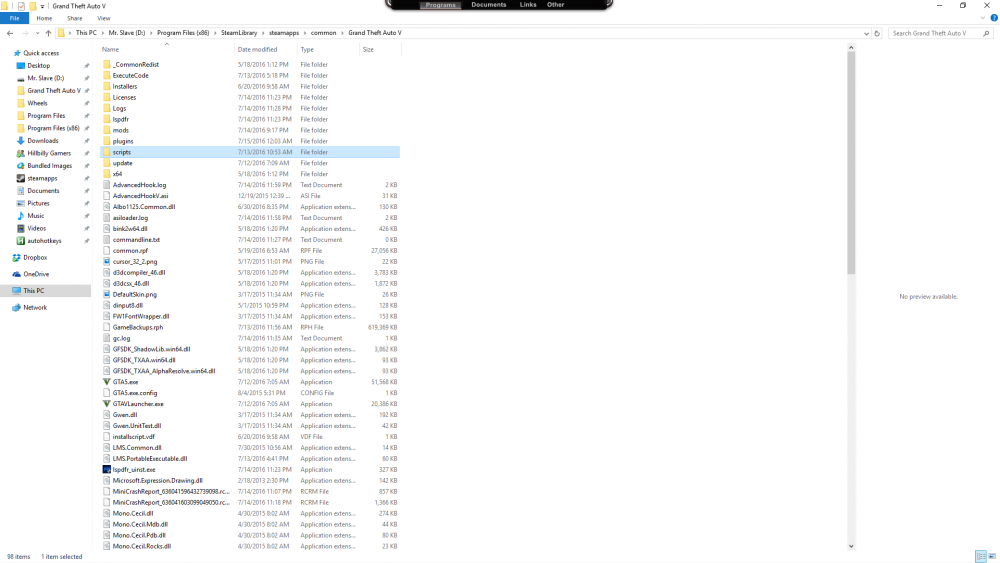Expand the ribbon with chevron arrow
Image resolution: width=1000 pixels, height=563 pixels.
point(982,18)
